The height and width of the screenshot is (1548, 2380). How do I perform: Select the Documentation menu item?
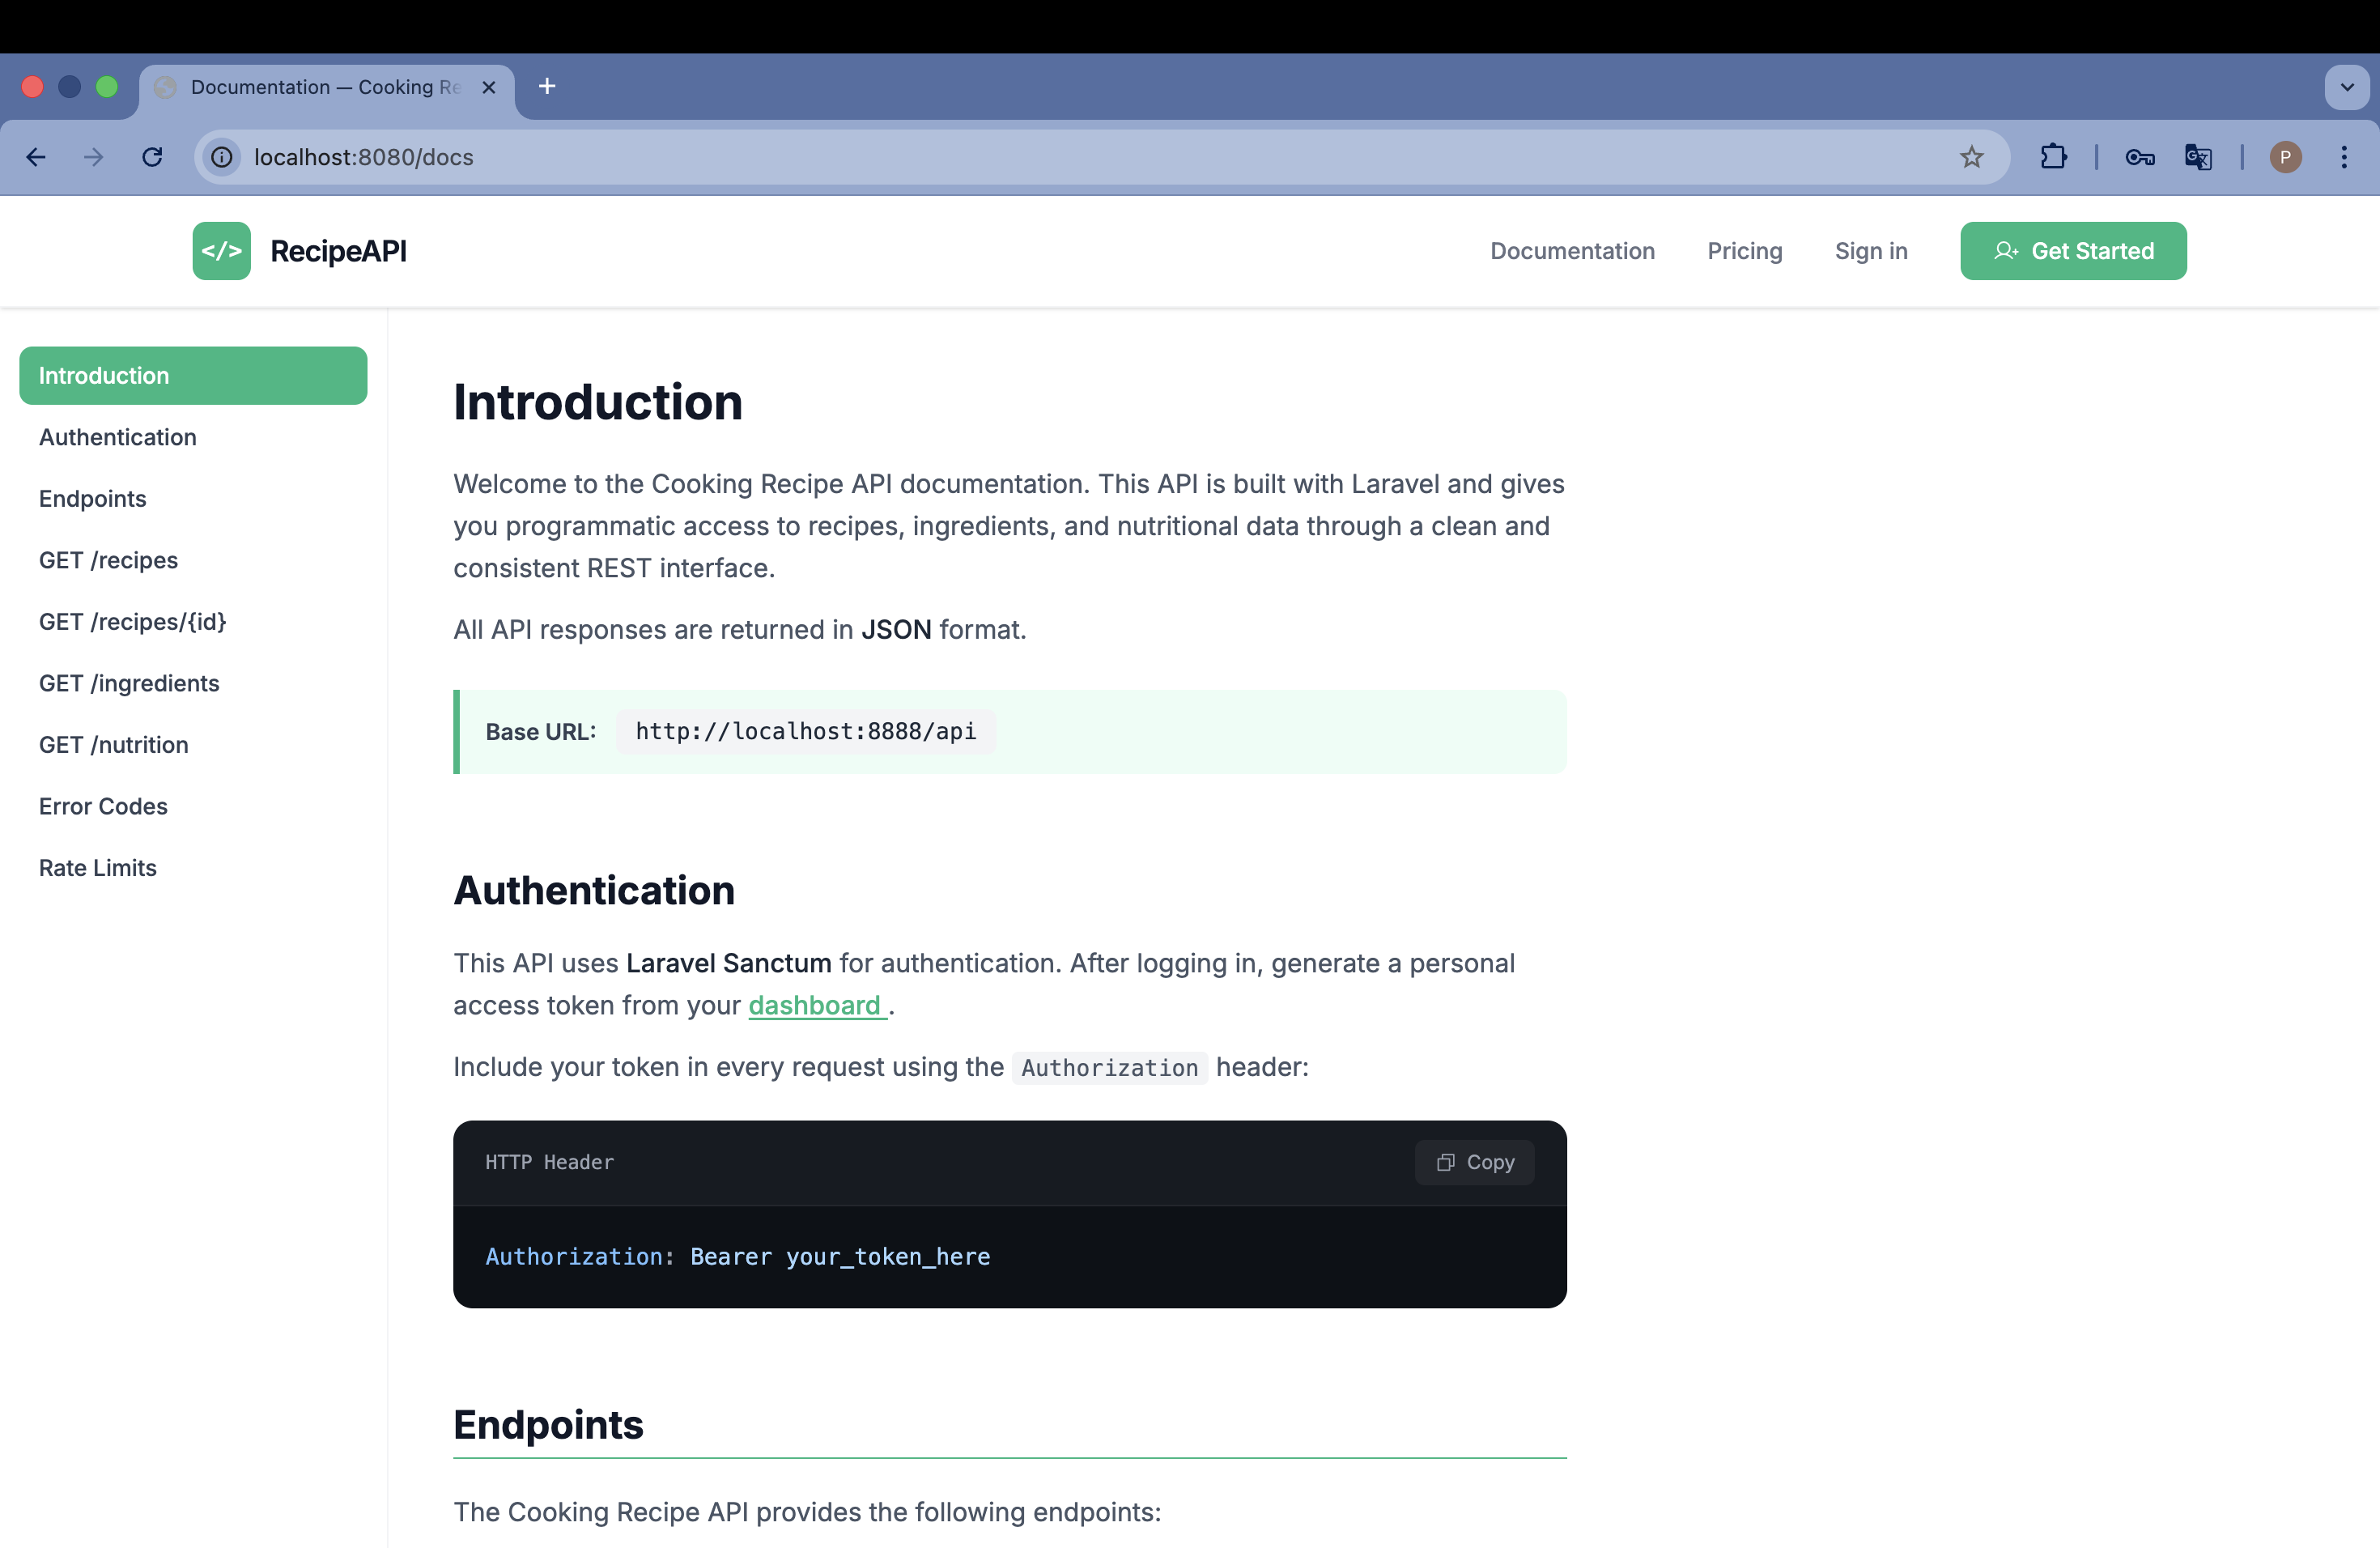1572,251
